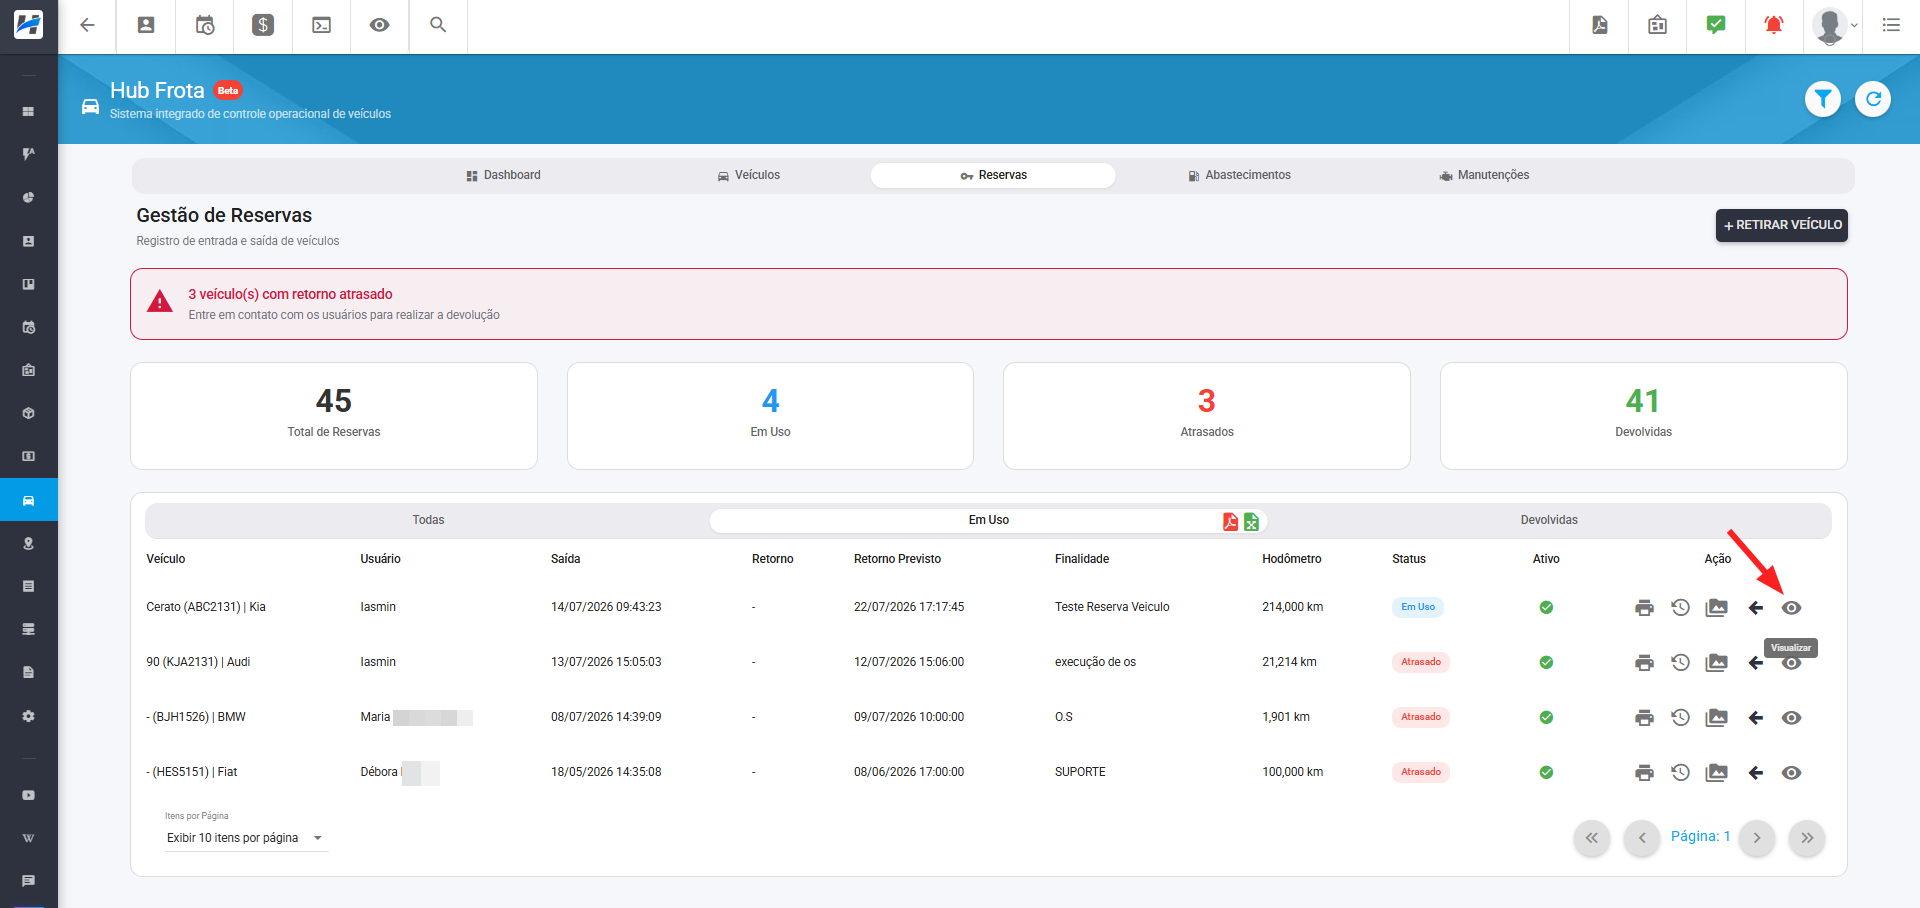Image resolution: width=1920 pixels, height=908 pixels.
Task: Export the Em Uso list to Excel
Action: pyautogui.click(x=1251, y=522)
